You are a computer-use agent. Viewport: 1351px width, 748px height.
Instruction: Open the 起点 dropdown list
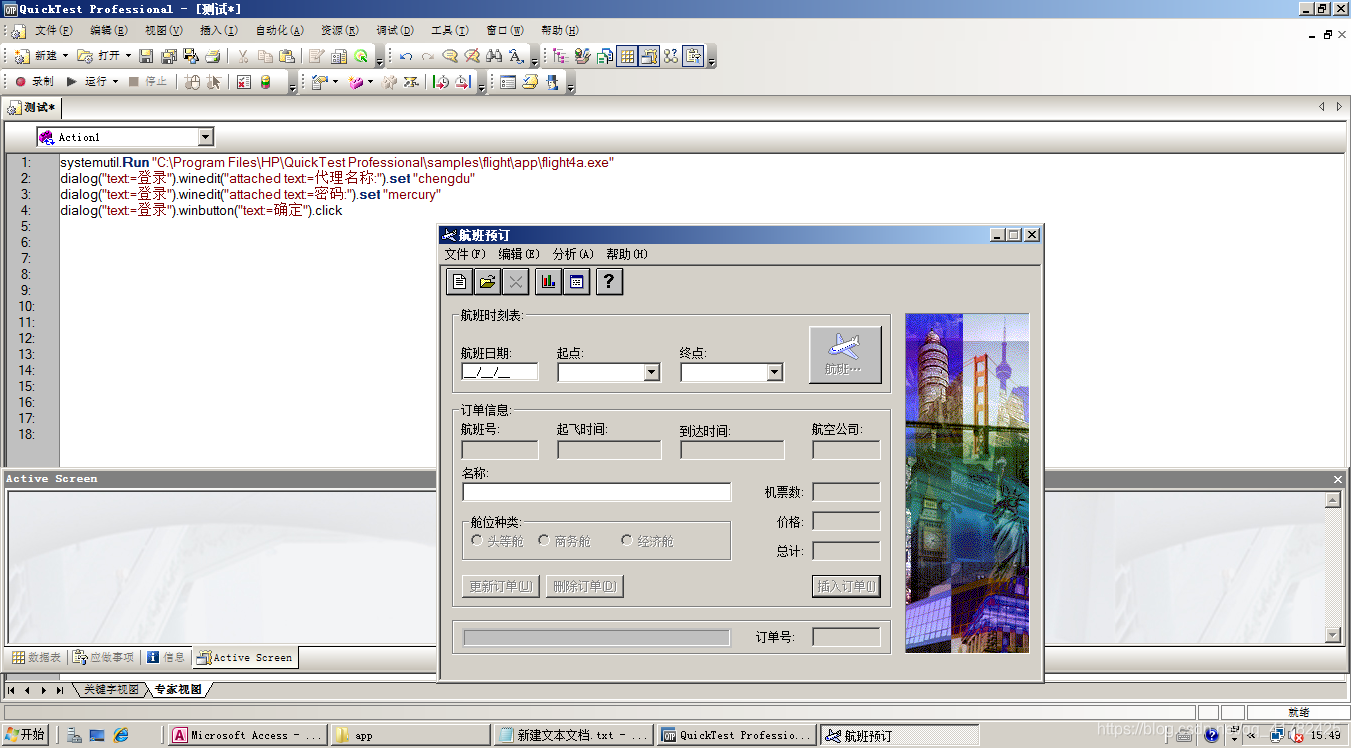(x=652, y=371)
